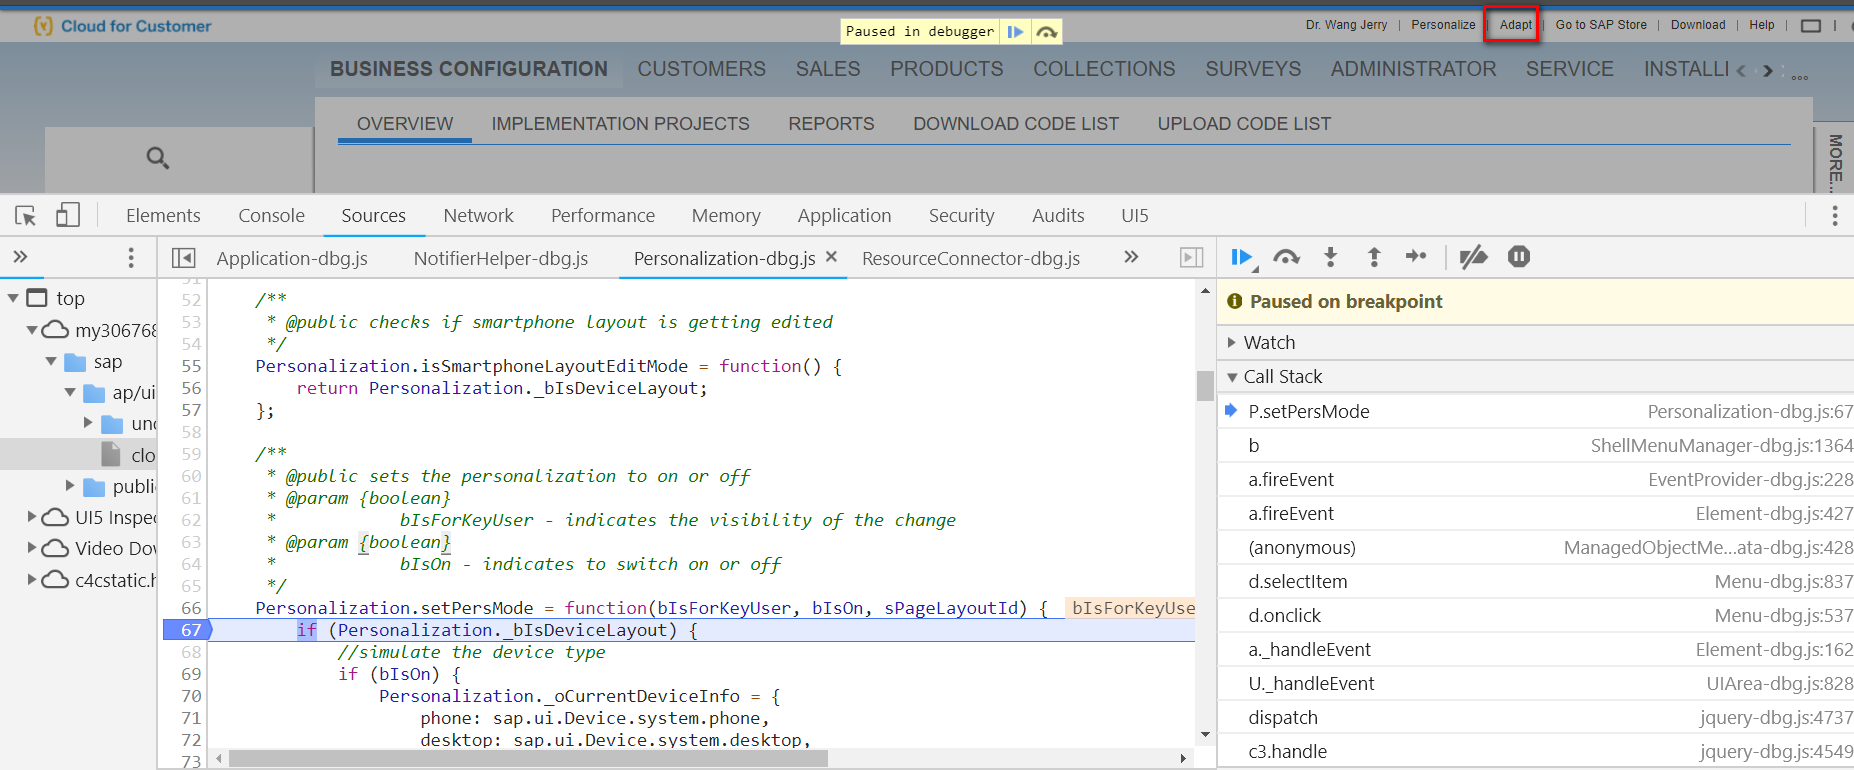Open the UI5 panel tab
Screen dimensions: 1854x770
coord(1135,215)
